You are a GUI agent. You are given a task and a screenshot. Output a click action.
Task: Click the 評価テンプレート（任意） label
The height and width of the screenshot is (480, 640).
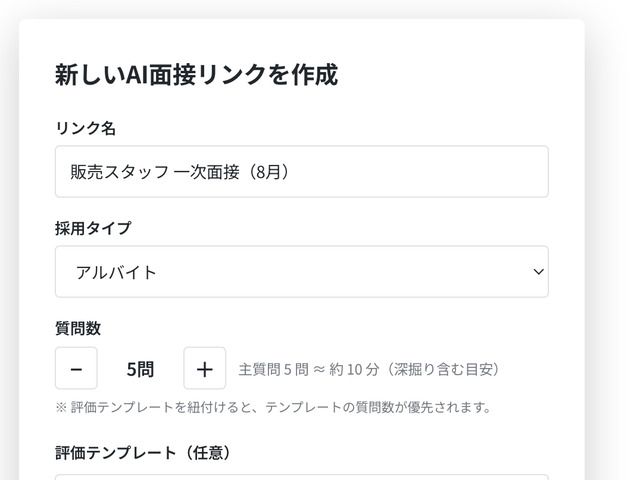143,453
